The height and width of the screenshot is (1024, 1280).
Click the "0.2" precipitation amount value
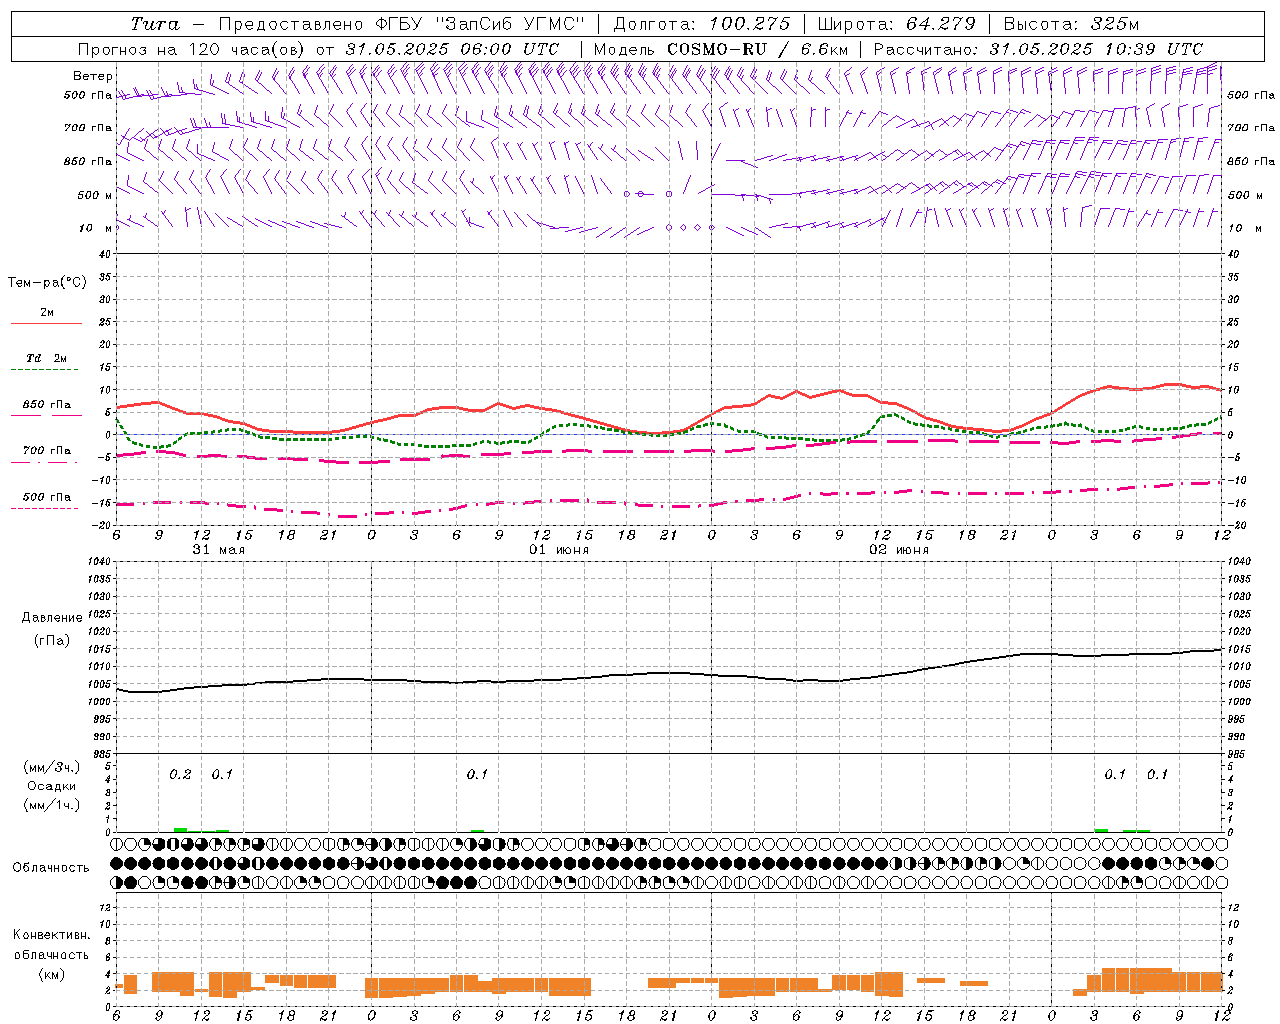180,774
